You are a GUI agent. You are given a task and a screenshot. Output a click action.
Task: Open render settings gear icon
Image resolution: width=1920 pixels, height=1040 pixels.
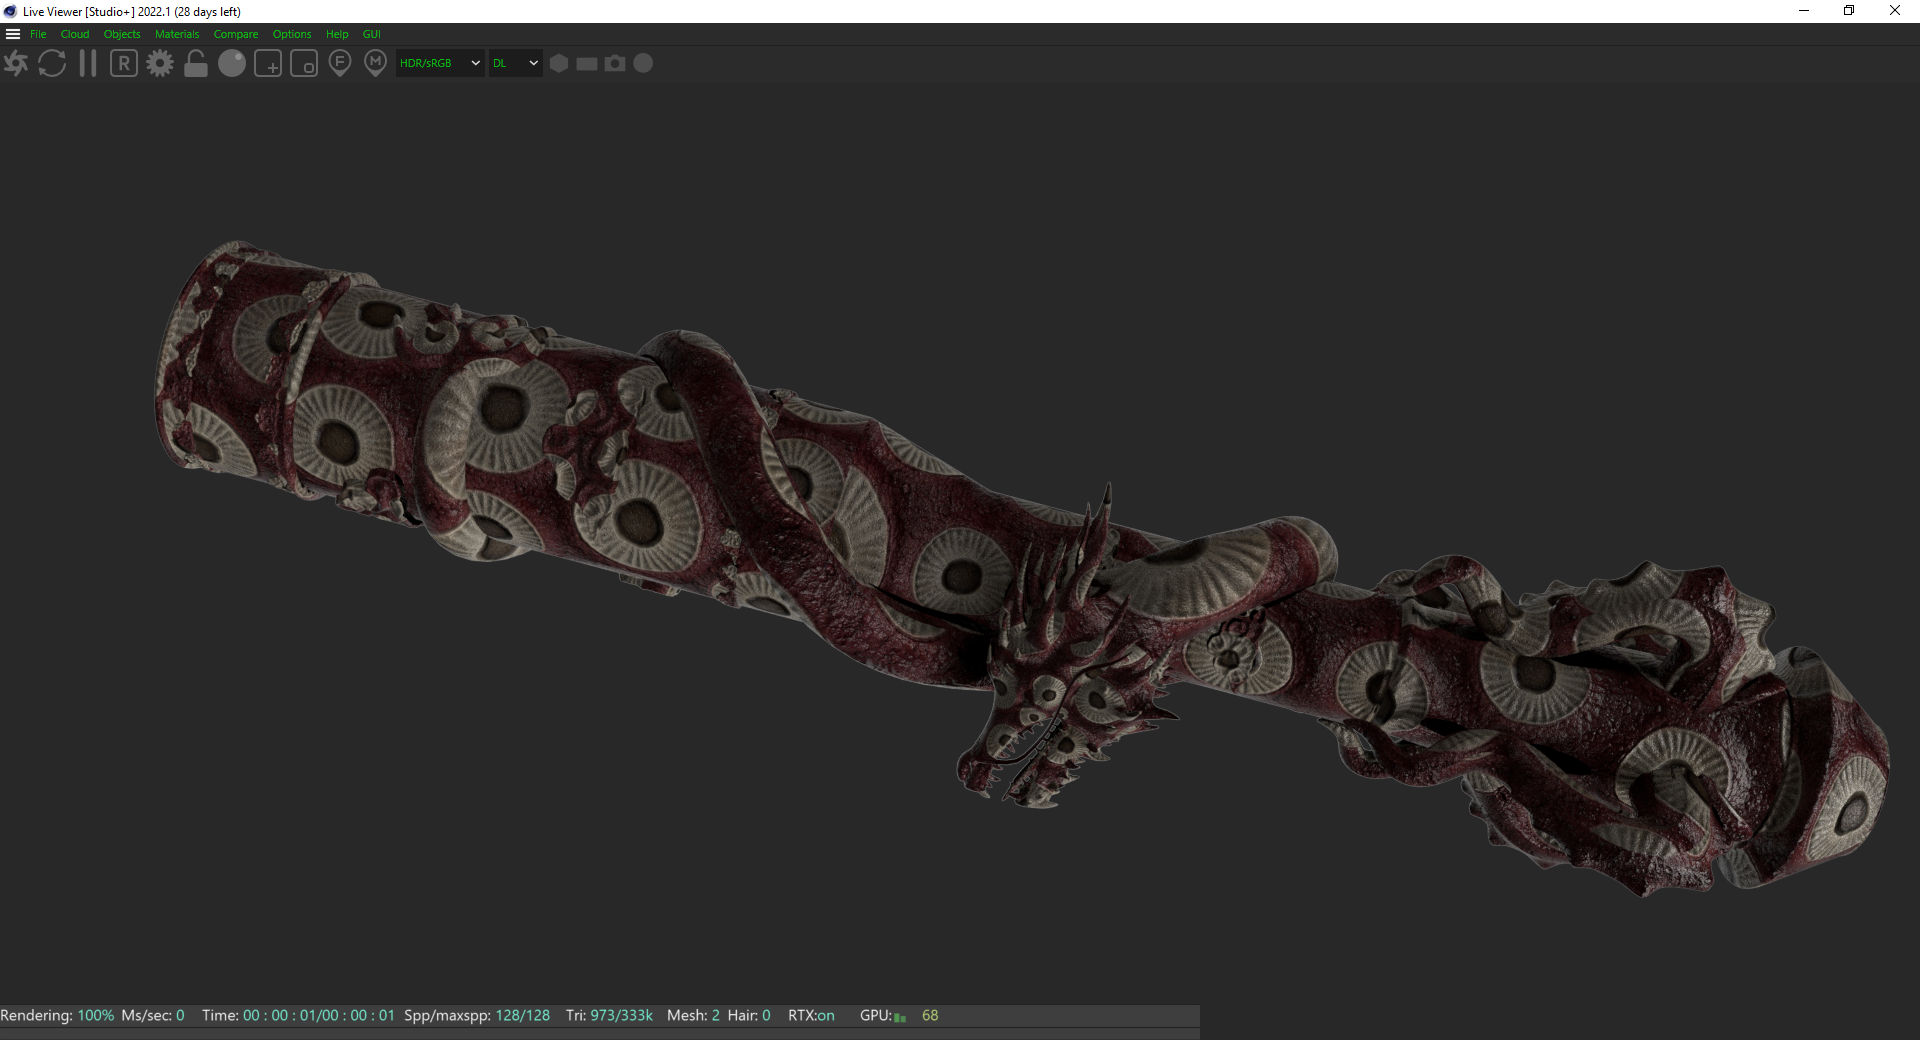click(160, 64)
